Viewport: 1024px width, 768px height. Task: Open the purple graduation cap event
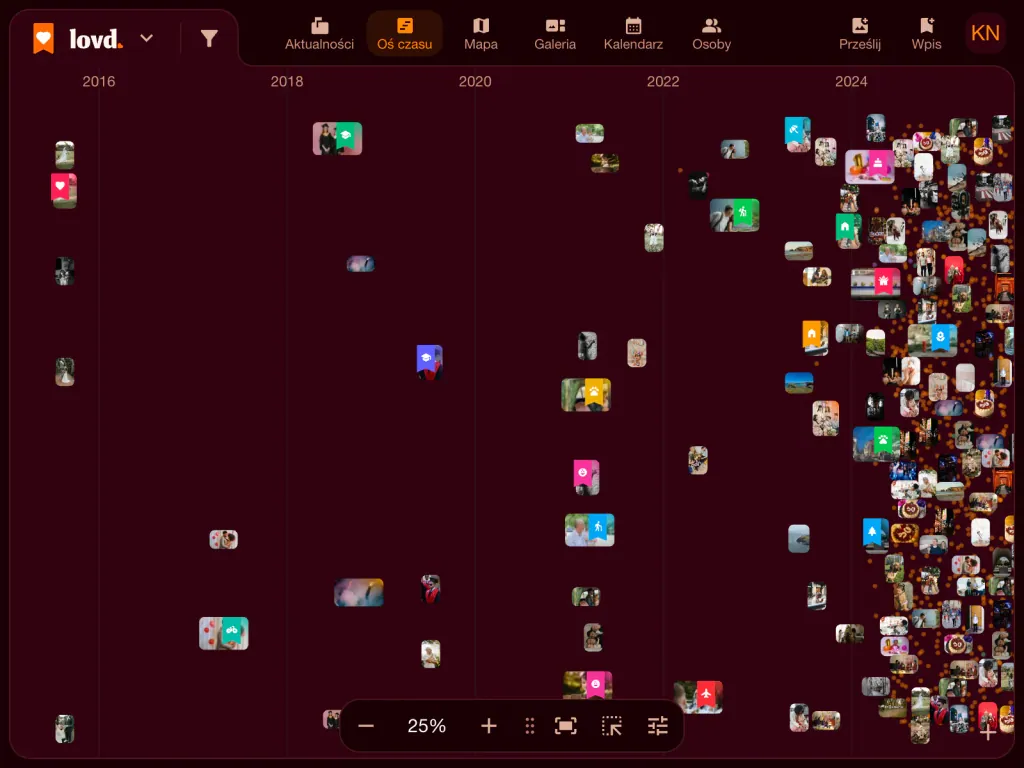[x=429, y=362]
